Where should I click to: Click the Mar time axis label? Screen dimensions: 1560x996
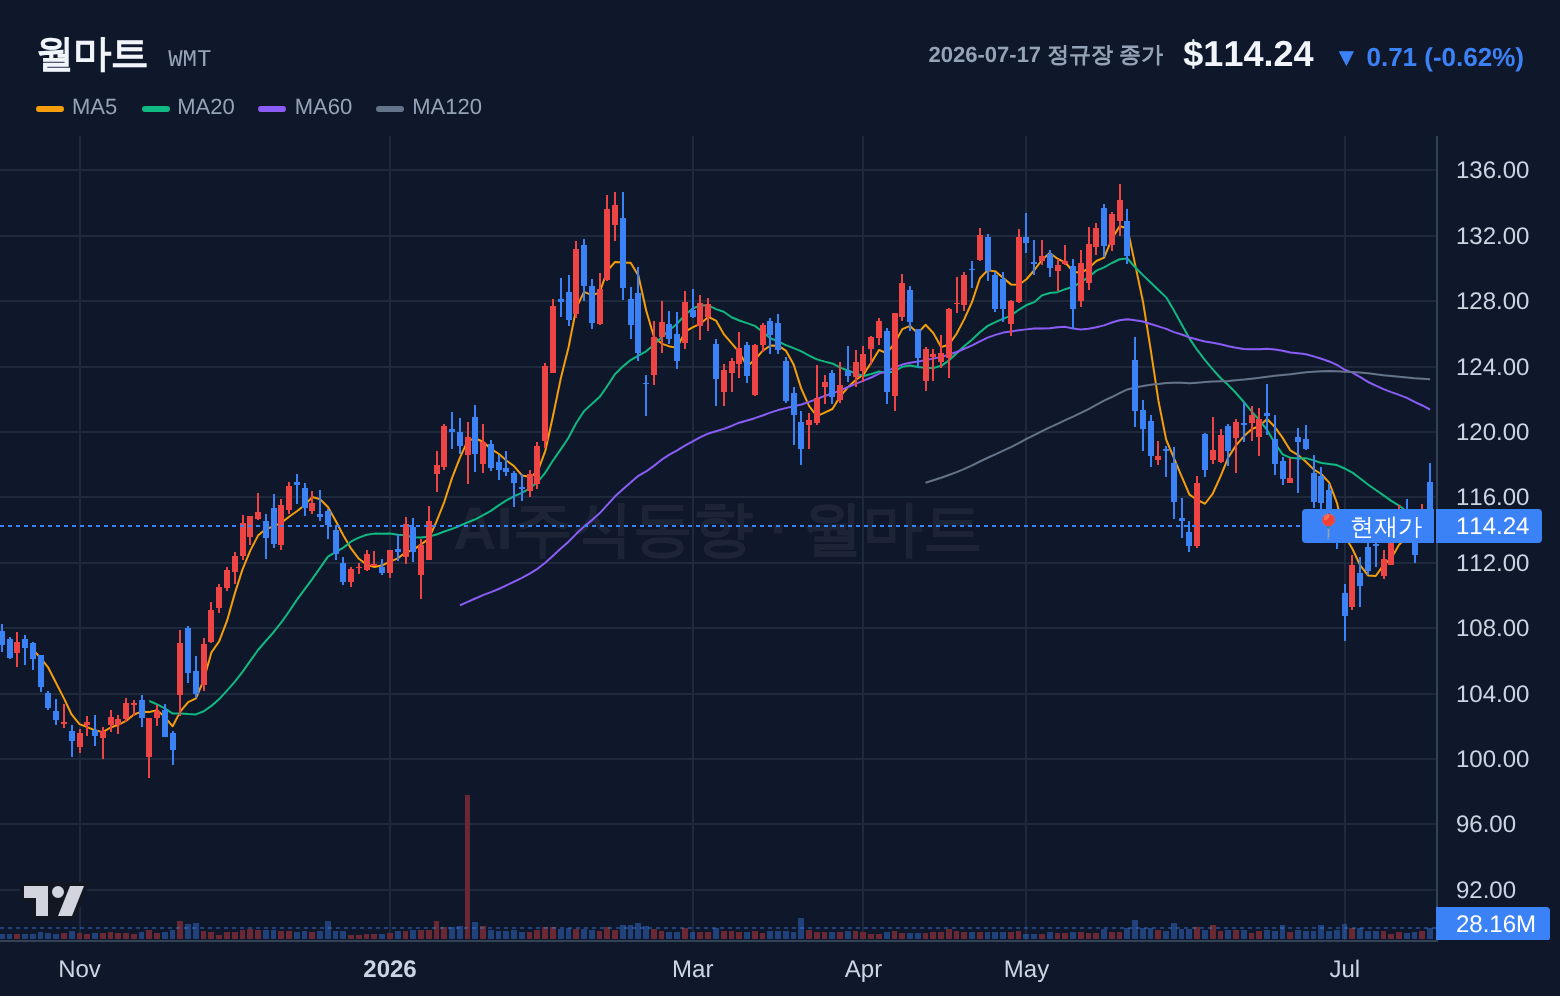(693, 969)
